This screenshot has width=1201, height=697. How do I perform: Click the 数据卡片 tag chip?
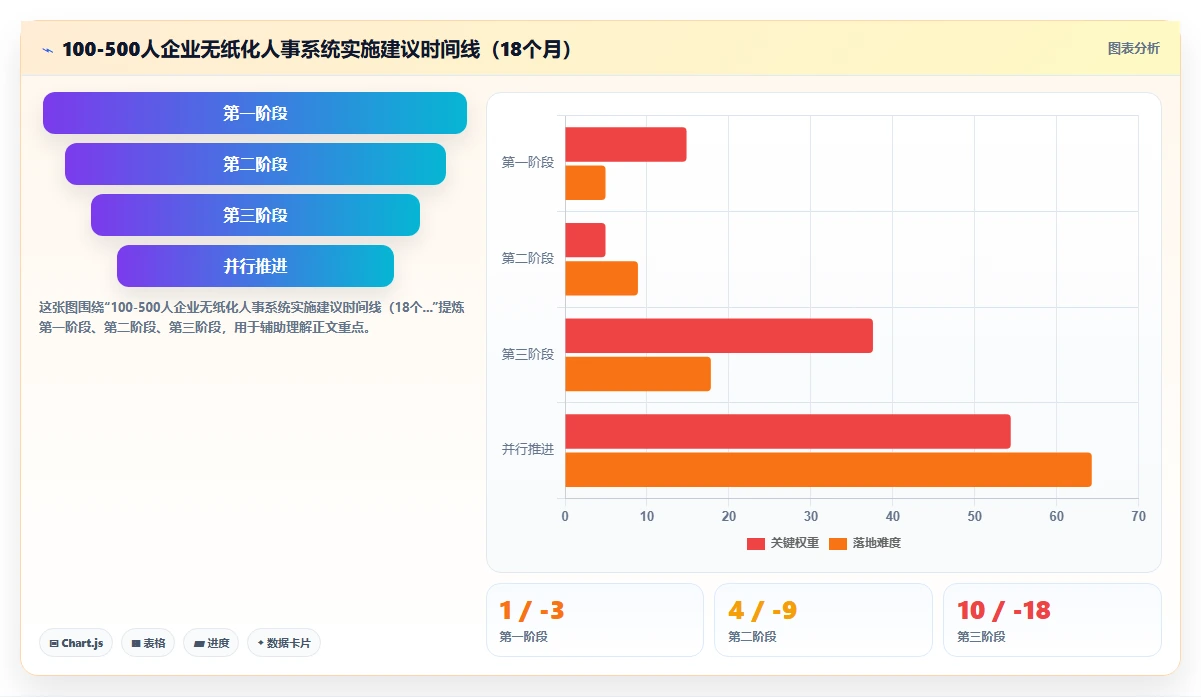pos(284,643)
